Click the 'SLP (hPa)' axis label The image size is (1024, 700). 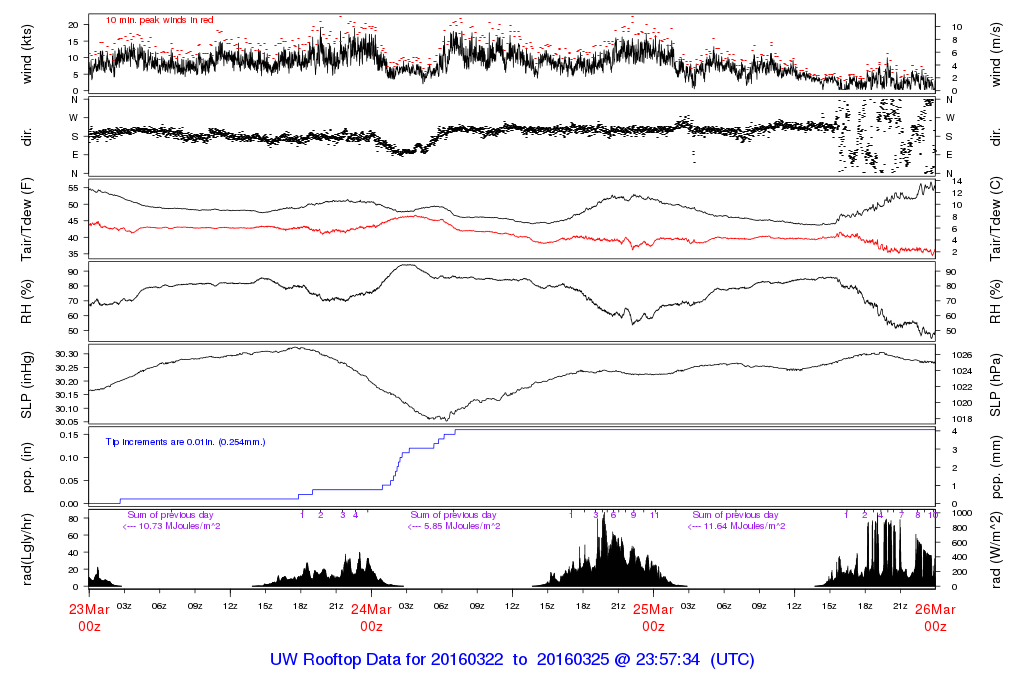pyautogui.click(x=995, y=385)
